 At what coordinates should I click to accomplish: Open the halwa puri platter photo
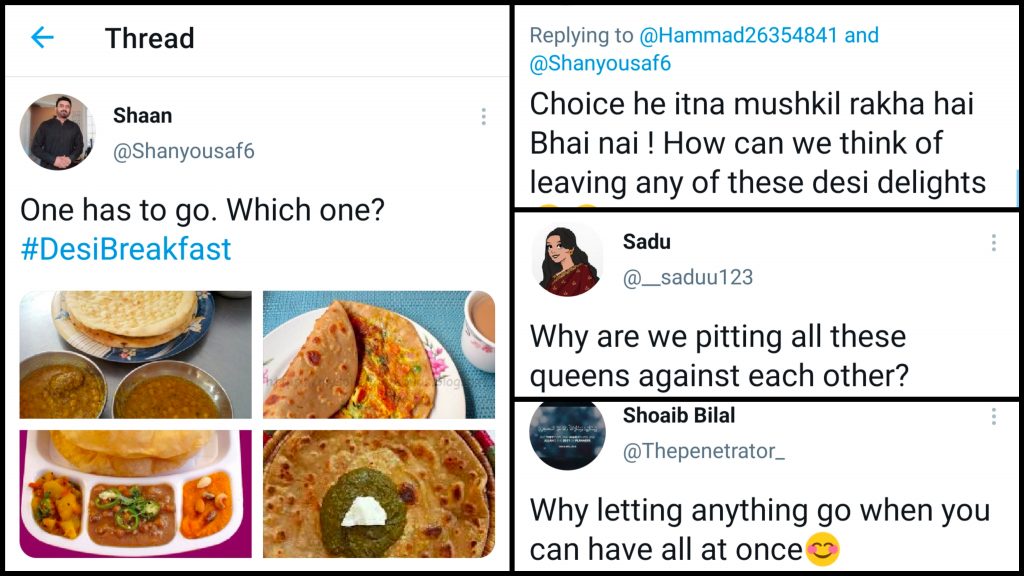136,493
